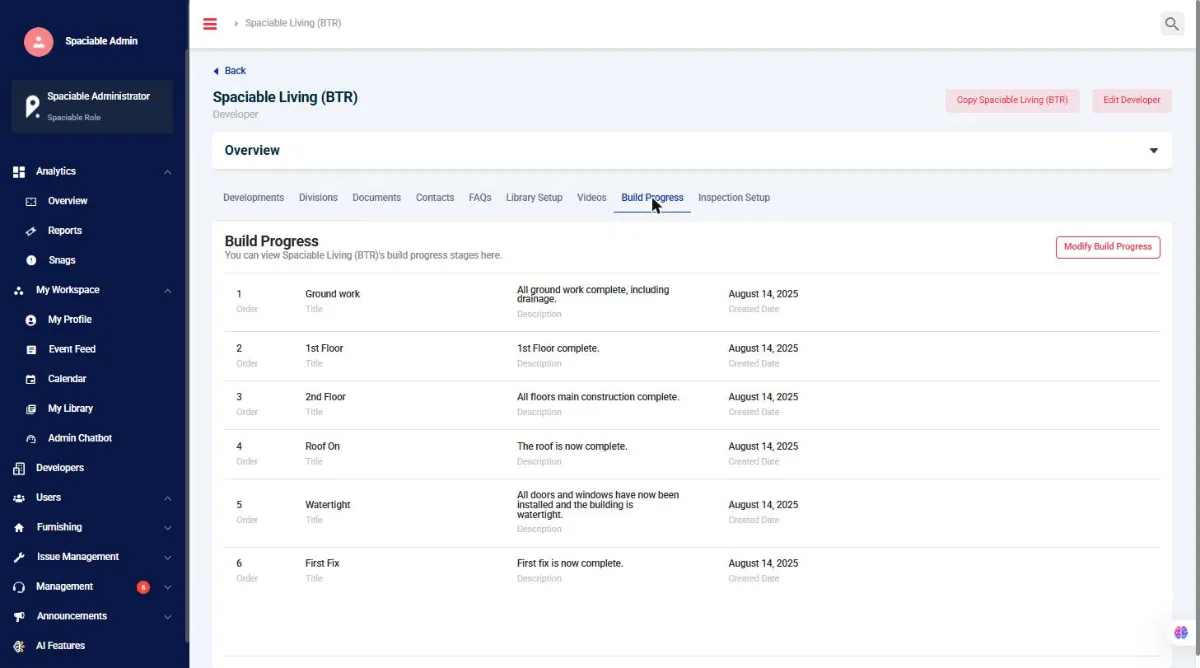Click the My Workspace icon
The image size is (1200, 668).
pos(18,290)
